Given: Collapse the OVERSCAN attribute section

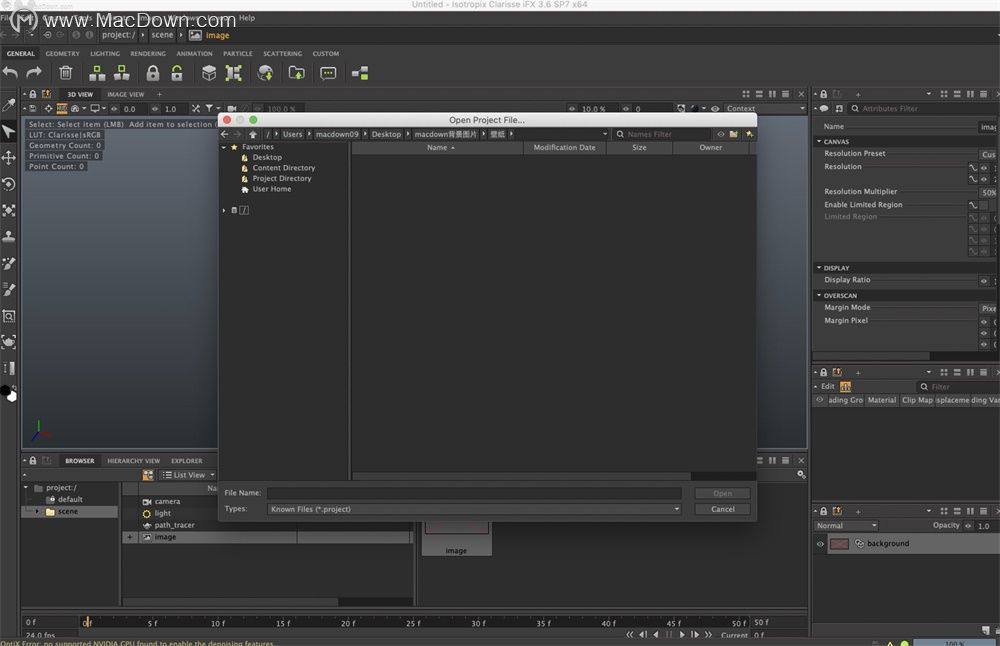Looking at the screenshot, I should [x=819, y=295].
